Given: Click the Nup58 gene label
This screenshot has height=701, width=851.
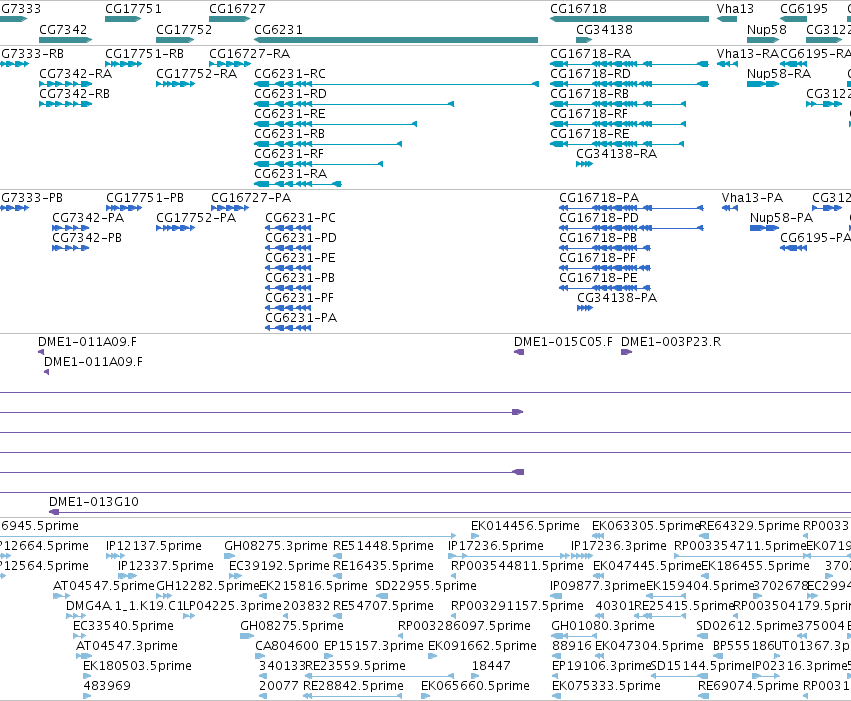Looking at the screenshot, I should pos(766,29).
